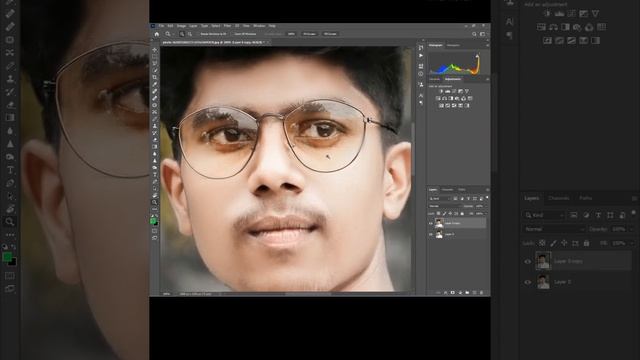Click the 100% zoom button
Screen dimensions: 640x360
[x=291, y=34]
